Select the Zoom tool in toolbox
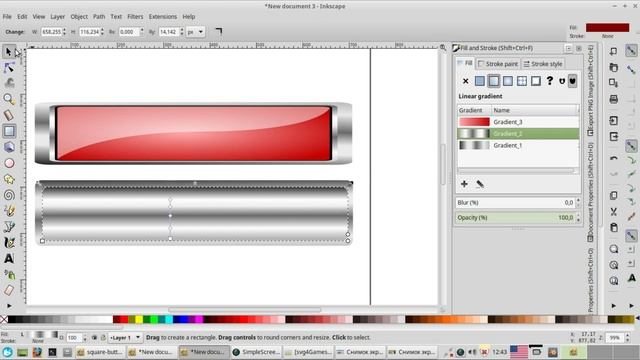This screenshot has height=360, width=640. click(9, 99)
